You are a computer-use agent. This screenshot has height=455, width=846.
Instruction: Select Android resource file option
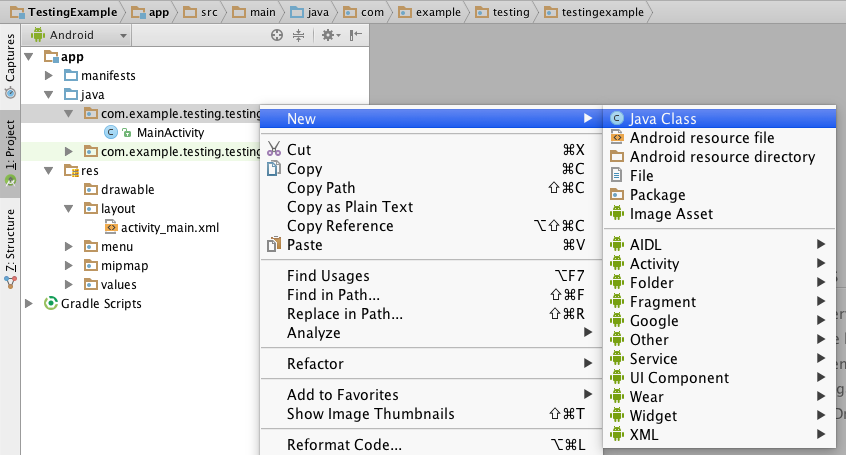(702, 138)
